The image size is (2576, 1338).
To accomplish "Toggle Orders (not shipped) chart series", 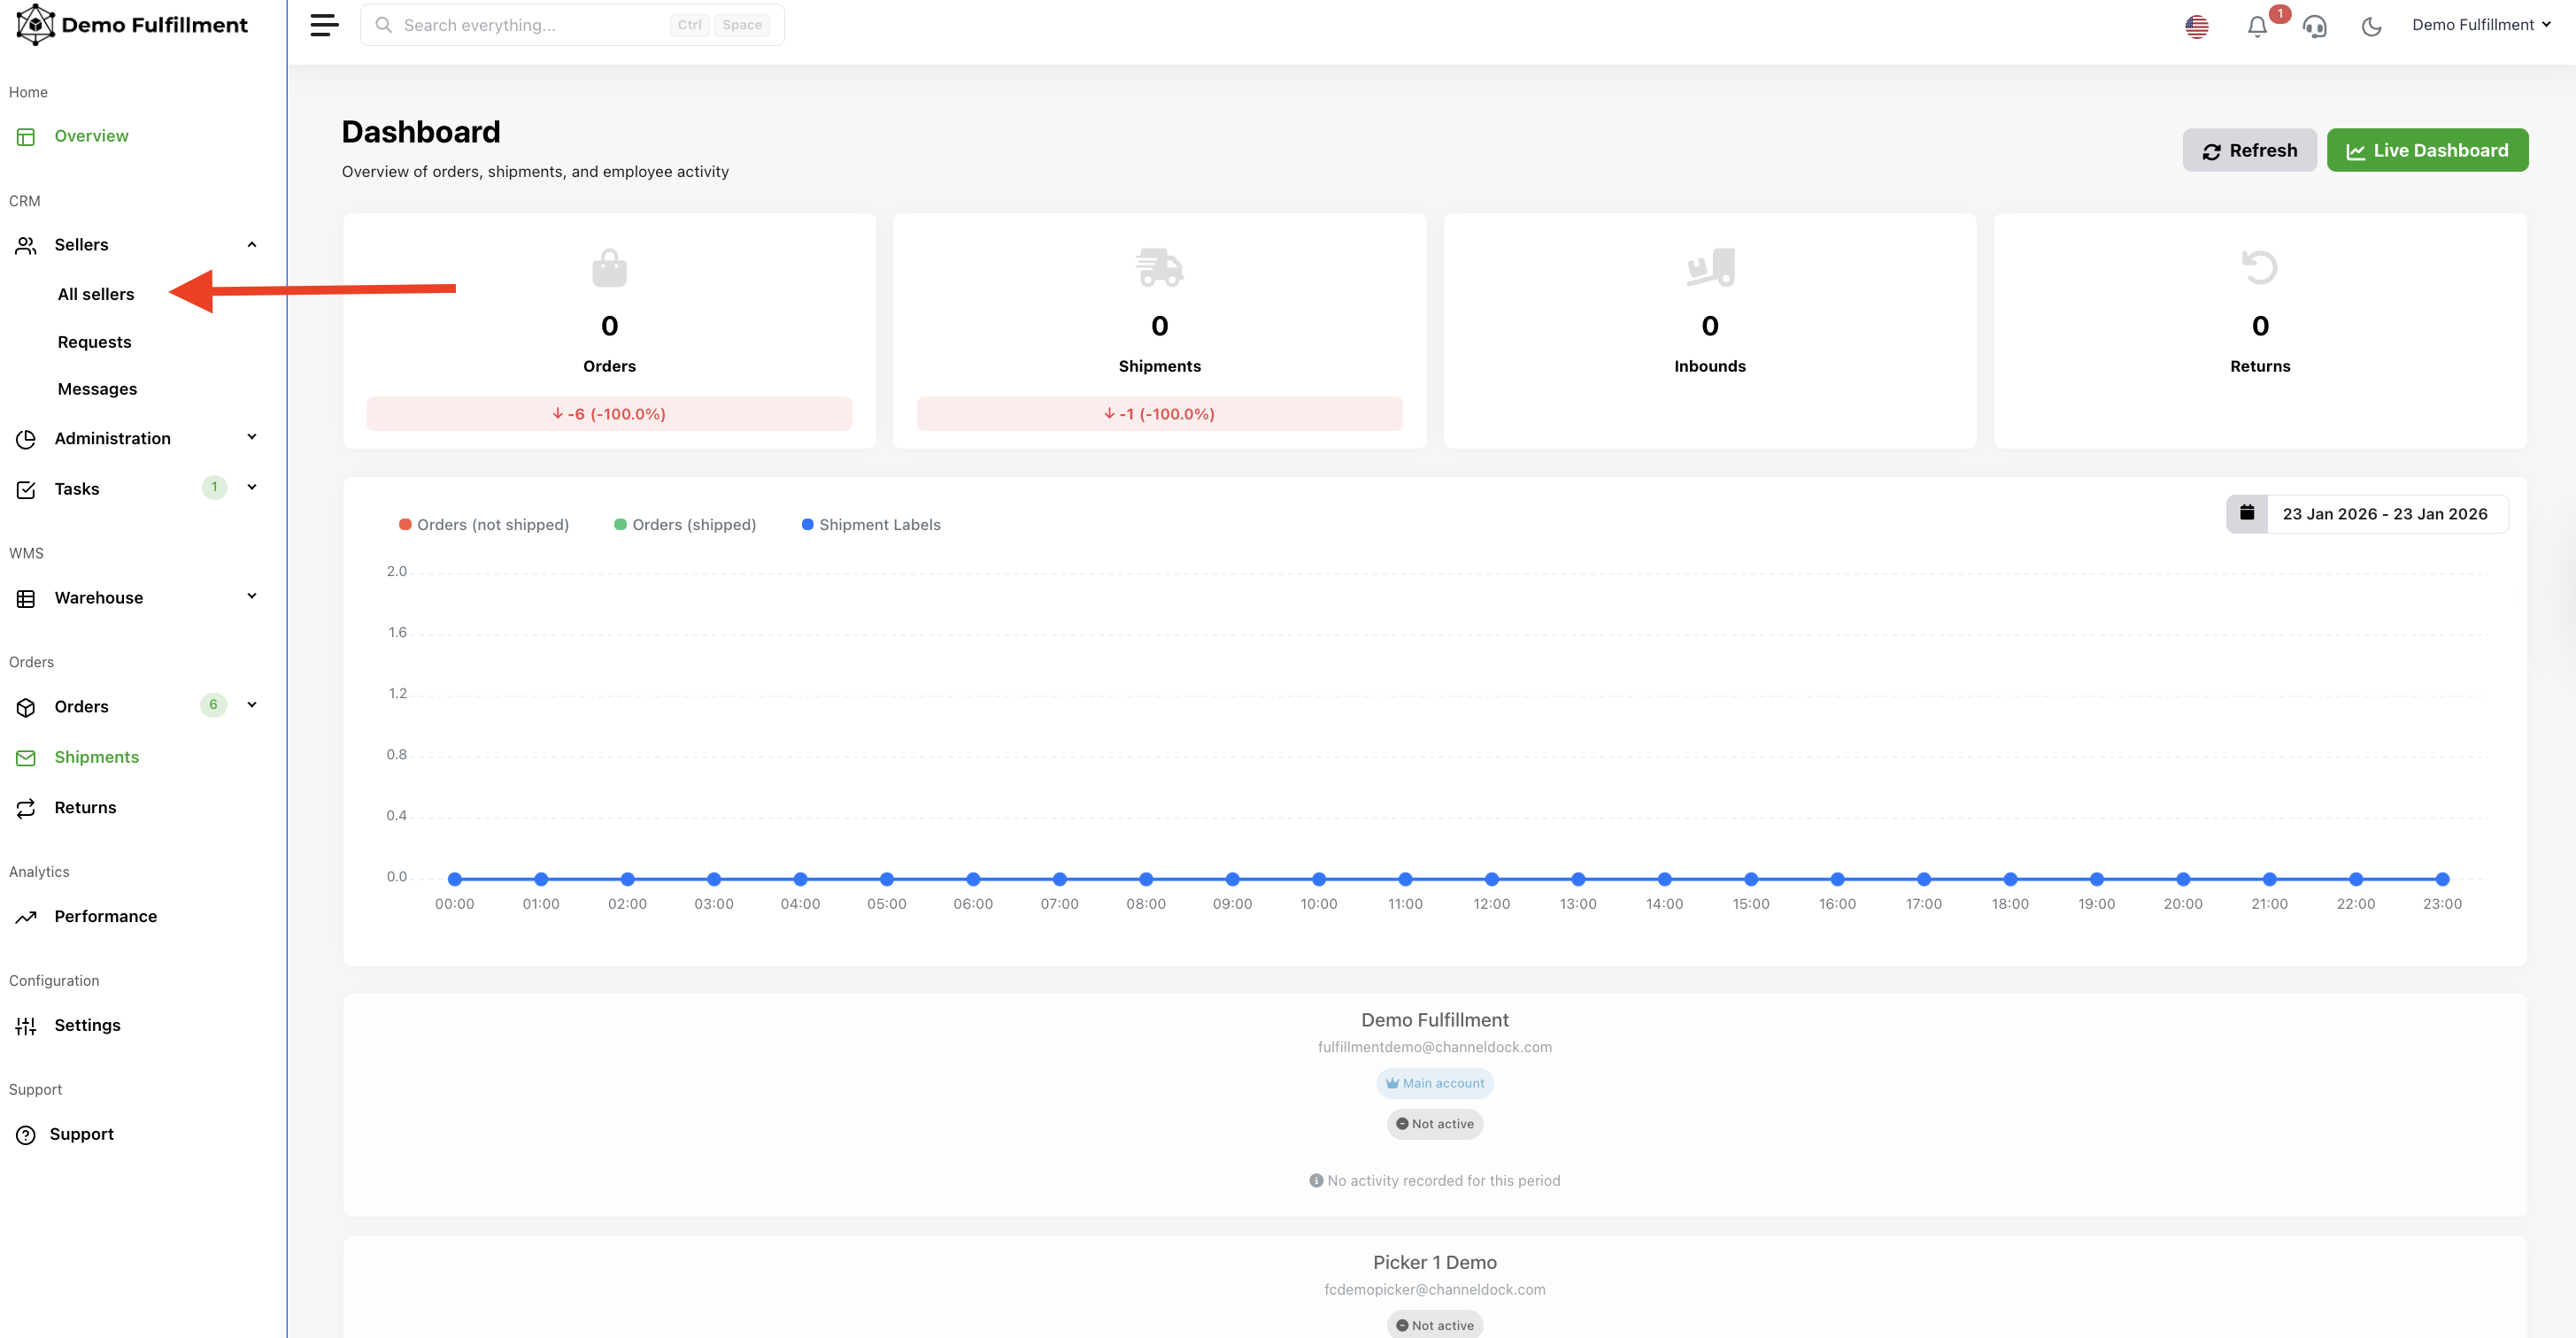I will click(x=484, y=525).
